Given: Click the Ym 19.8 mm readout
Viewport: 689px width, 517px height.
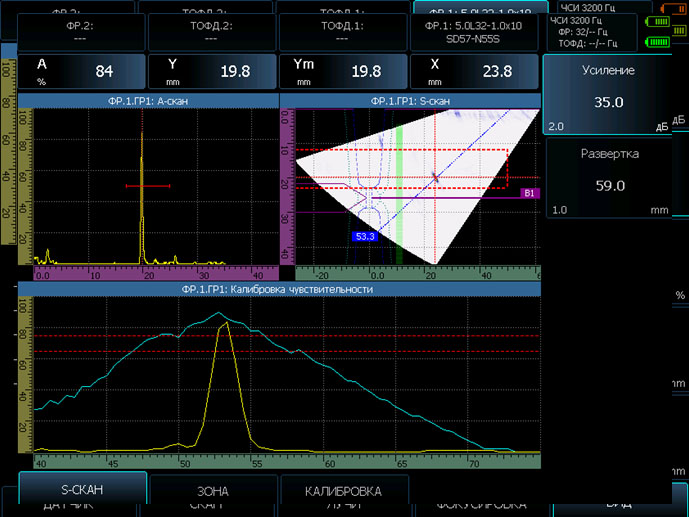Looking at the screenshot, I should tap(343, 71).
